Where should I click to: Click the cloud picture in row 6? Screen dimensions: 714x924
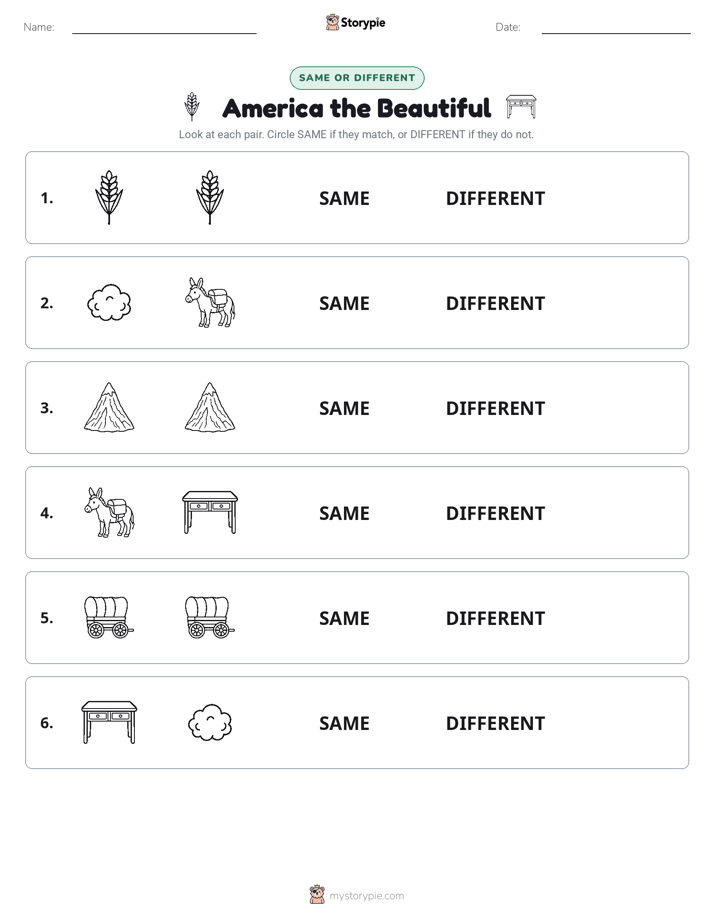tap(210, 722)
